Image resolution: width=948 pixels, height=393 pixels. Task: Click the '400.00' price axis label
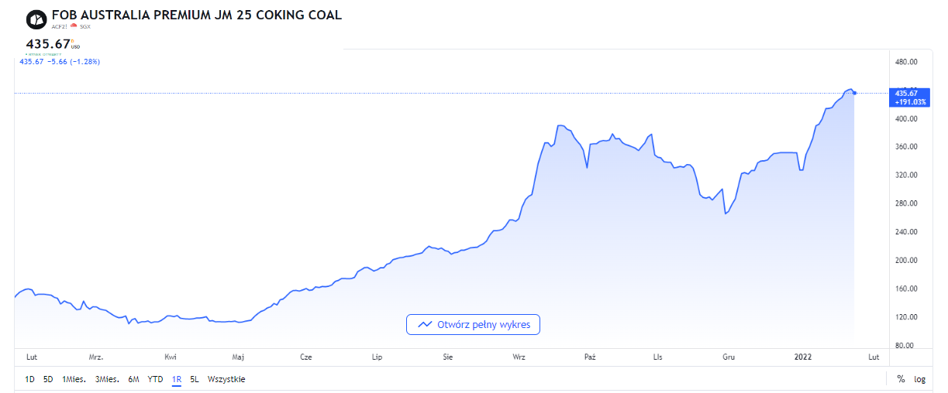[x=906, y=119]
